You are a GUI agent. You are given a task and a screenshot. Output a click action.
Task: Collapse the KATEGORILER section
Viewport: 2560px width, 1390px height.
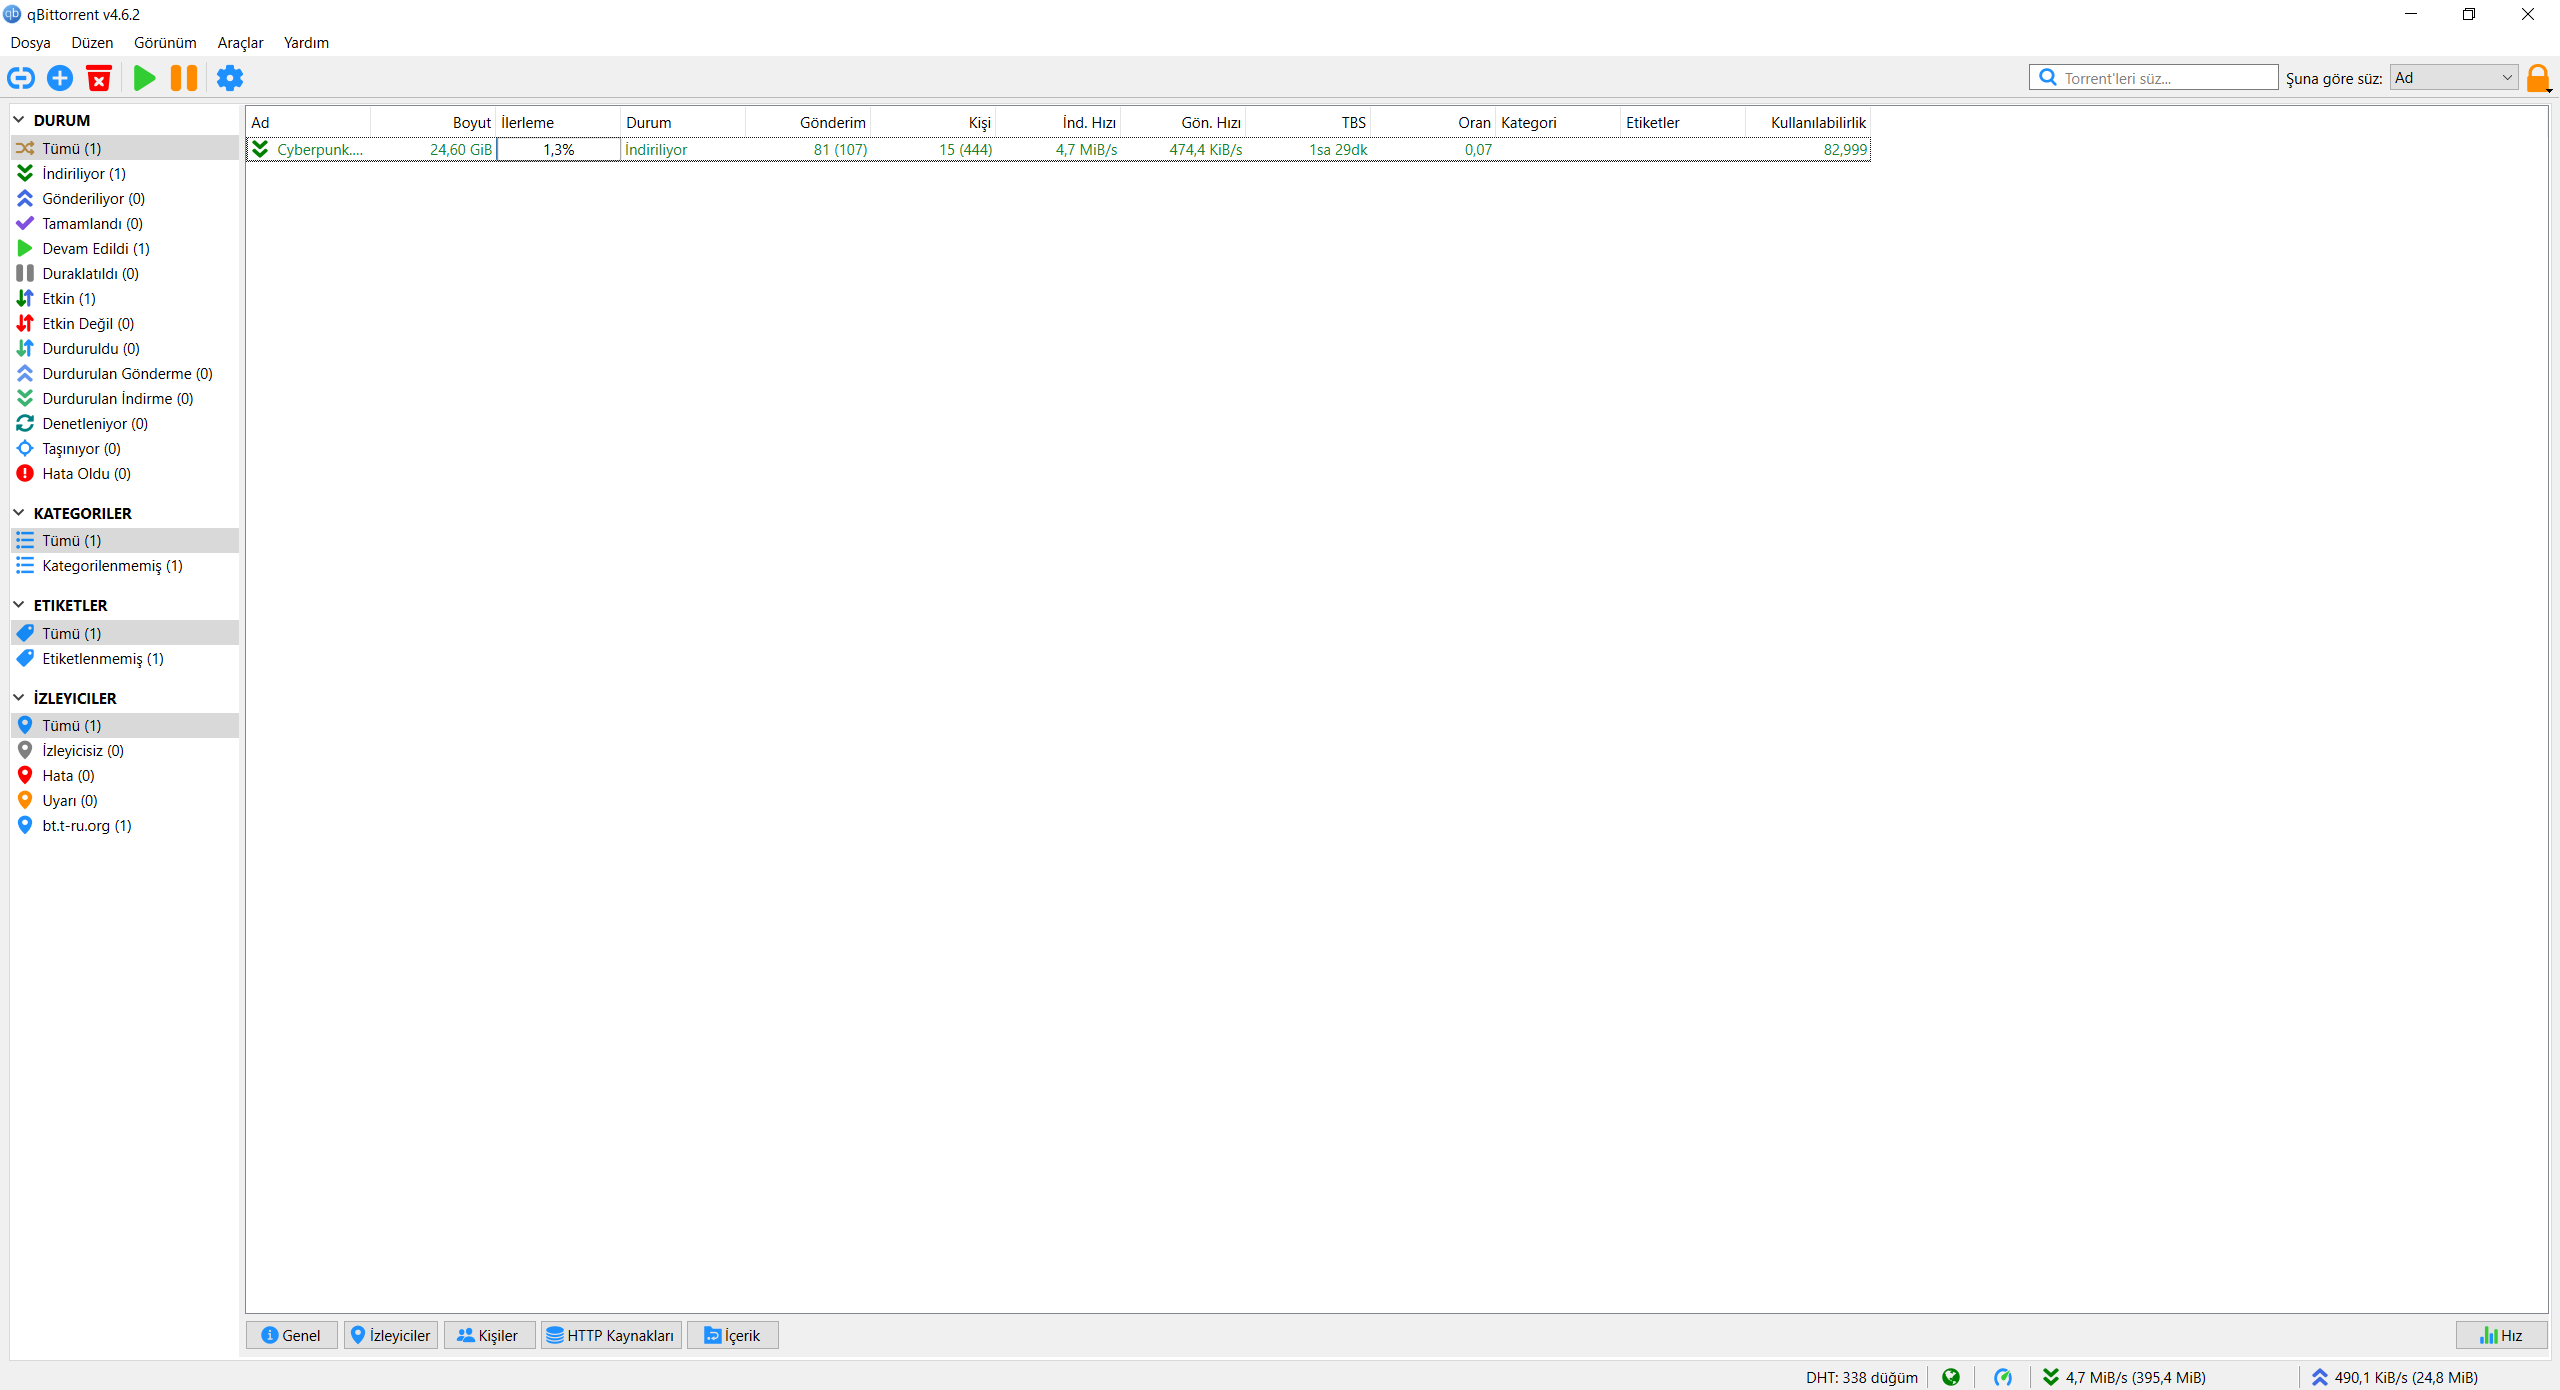(x=19, y=513)
